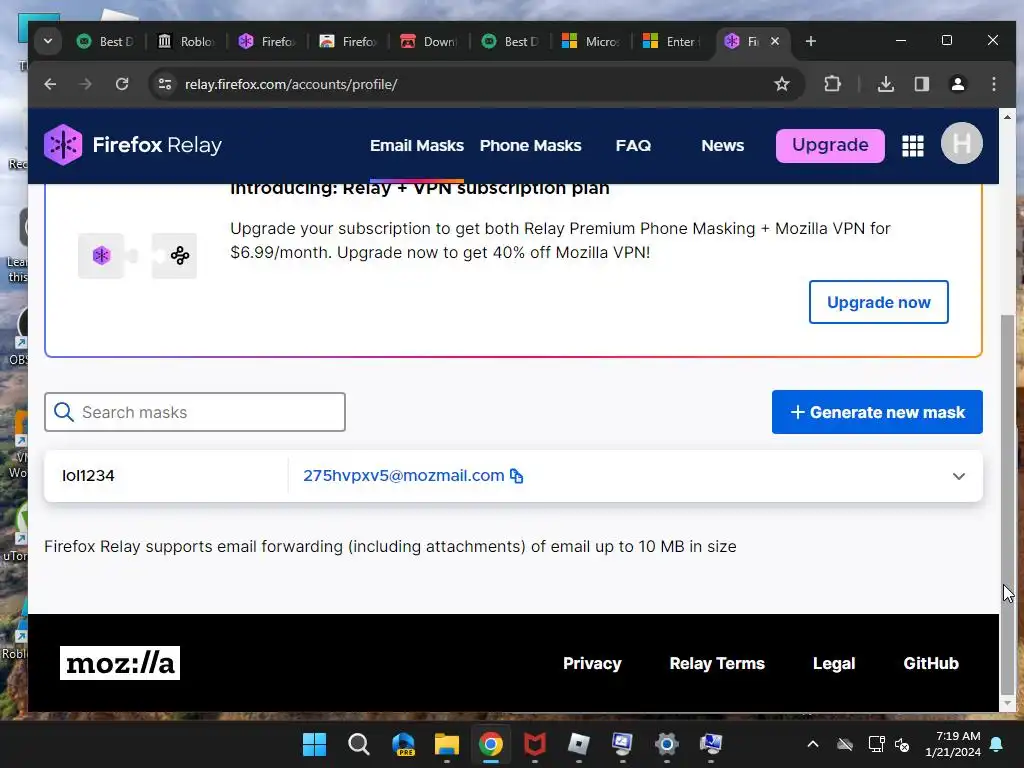Switch to the Roblox tab
Screen dimensions: 1024x768
tap(186, 42)
